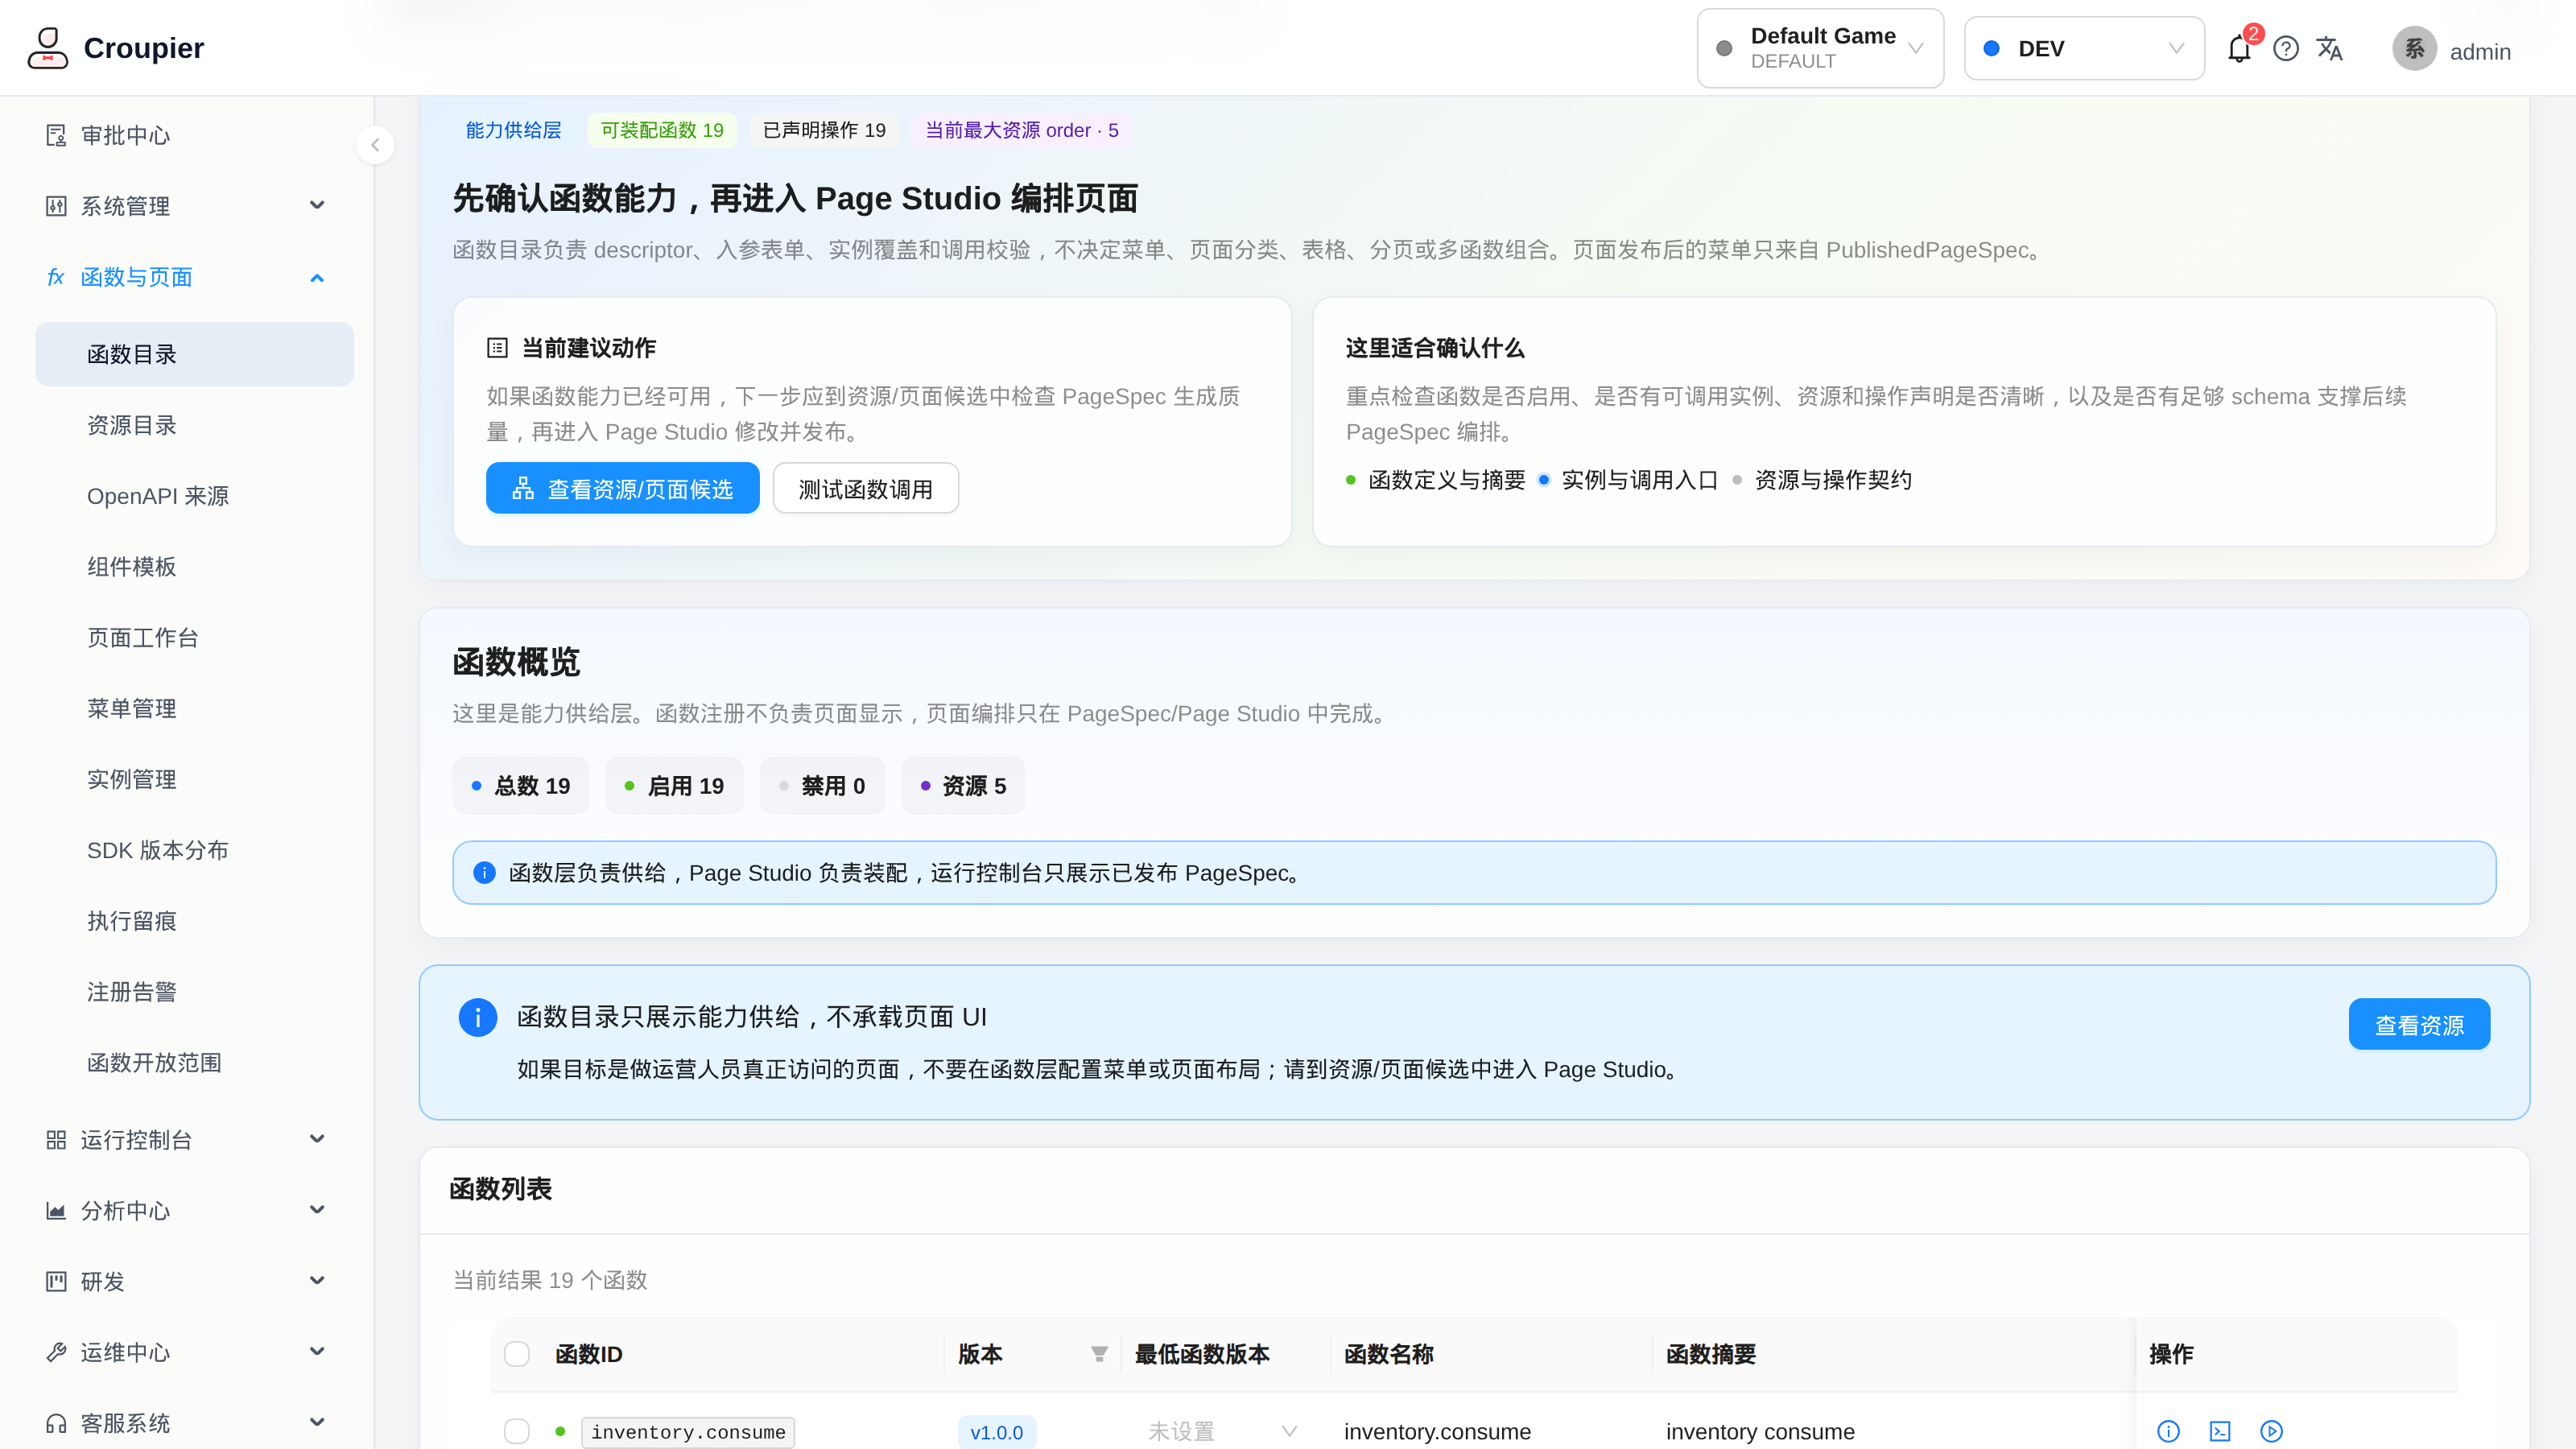
Task: Go to 页面工作台 menu item
Action: (x=195, y=638)
